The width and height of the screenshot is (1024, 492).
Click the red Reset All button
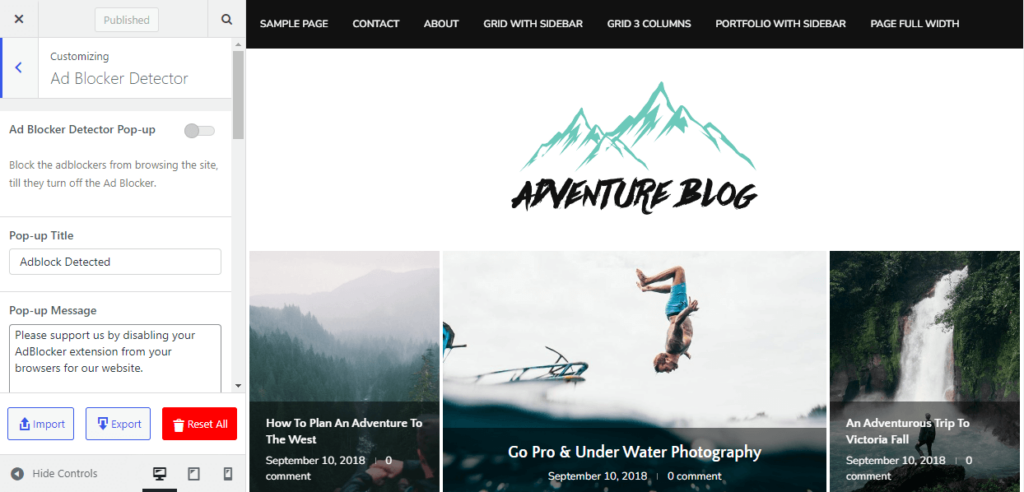click(200, 423)
